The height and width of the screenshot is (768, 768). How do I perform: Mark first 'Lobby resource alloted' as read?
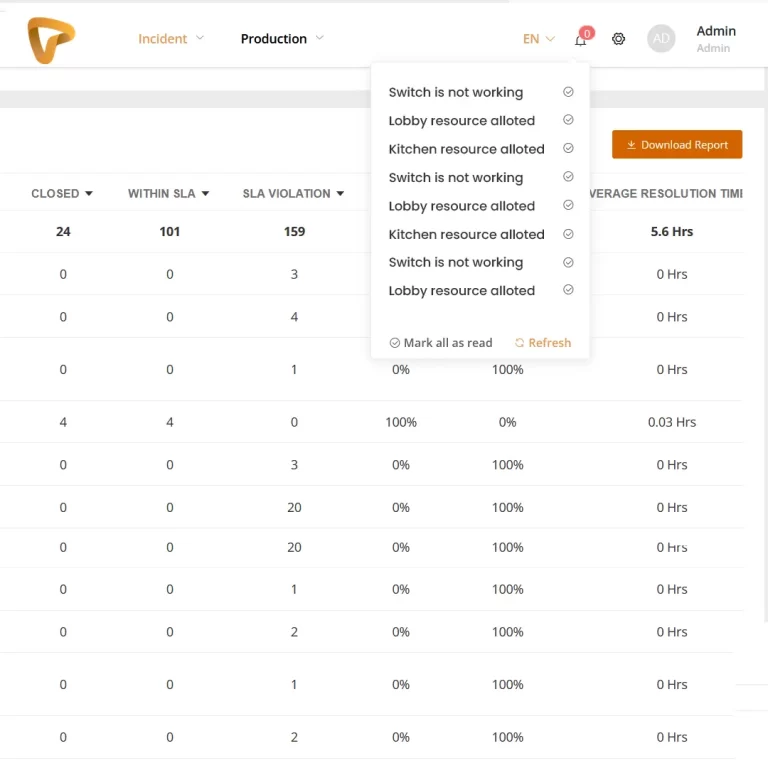[568, 120]
